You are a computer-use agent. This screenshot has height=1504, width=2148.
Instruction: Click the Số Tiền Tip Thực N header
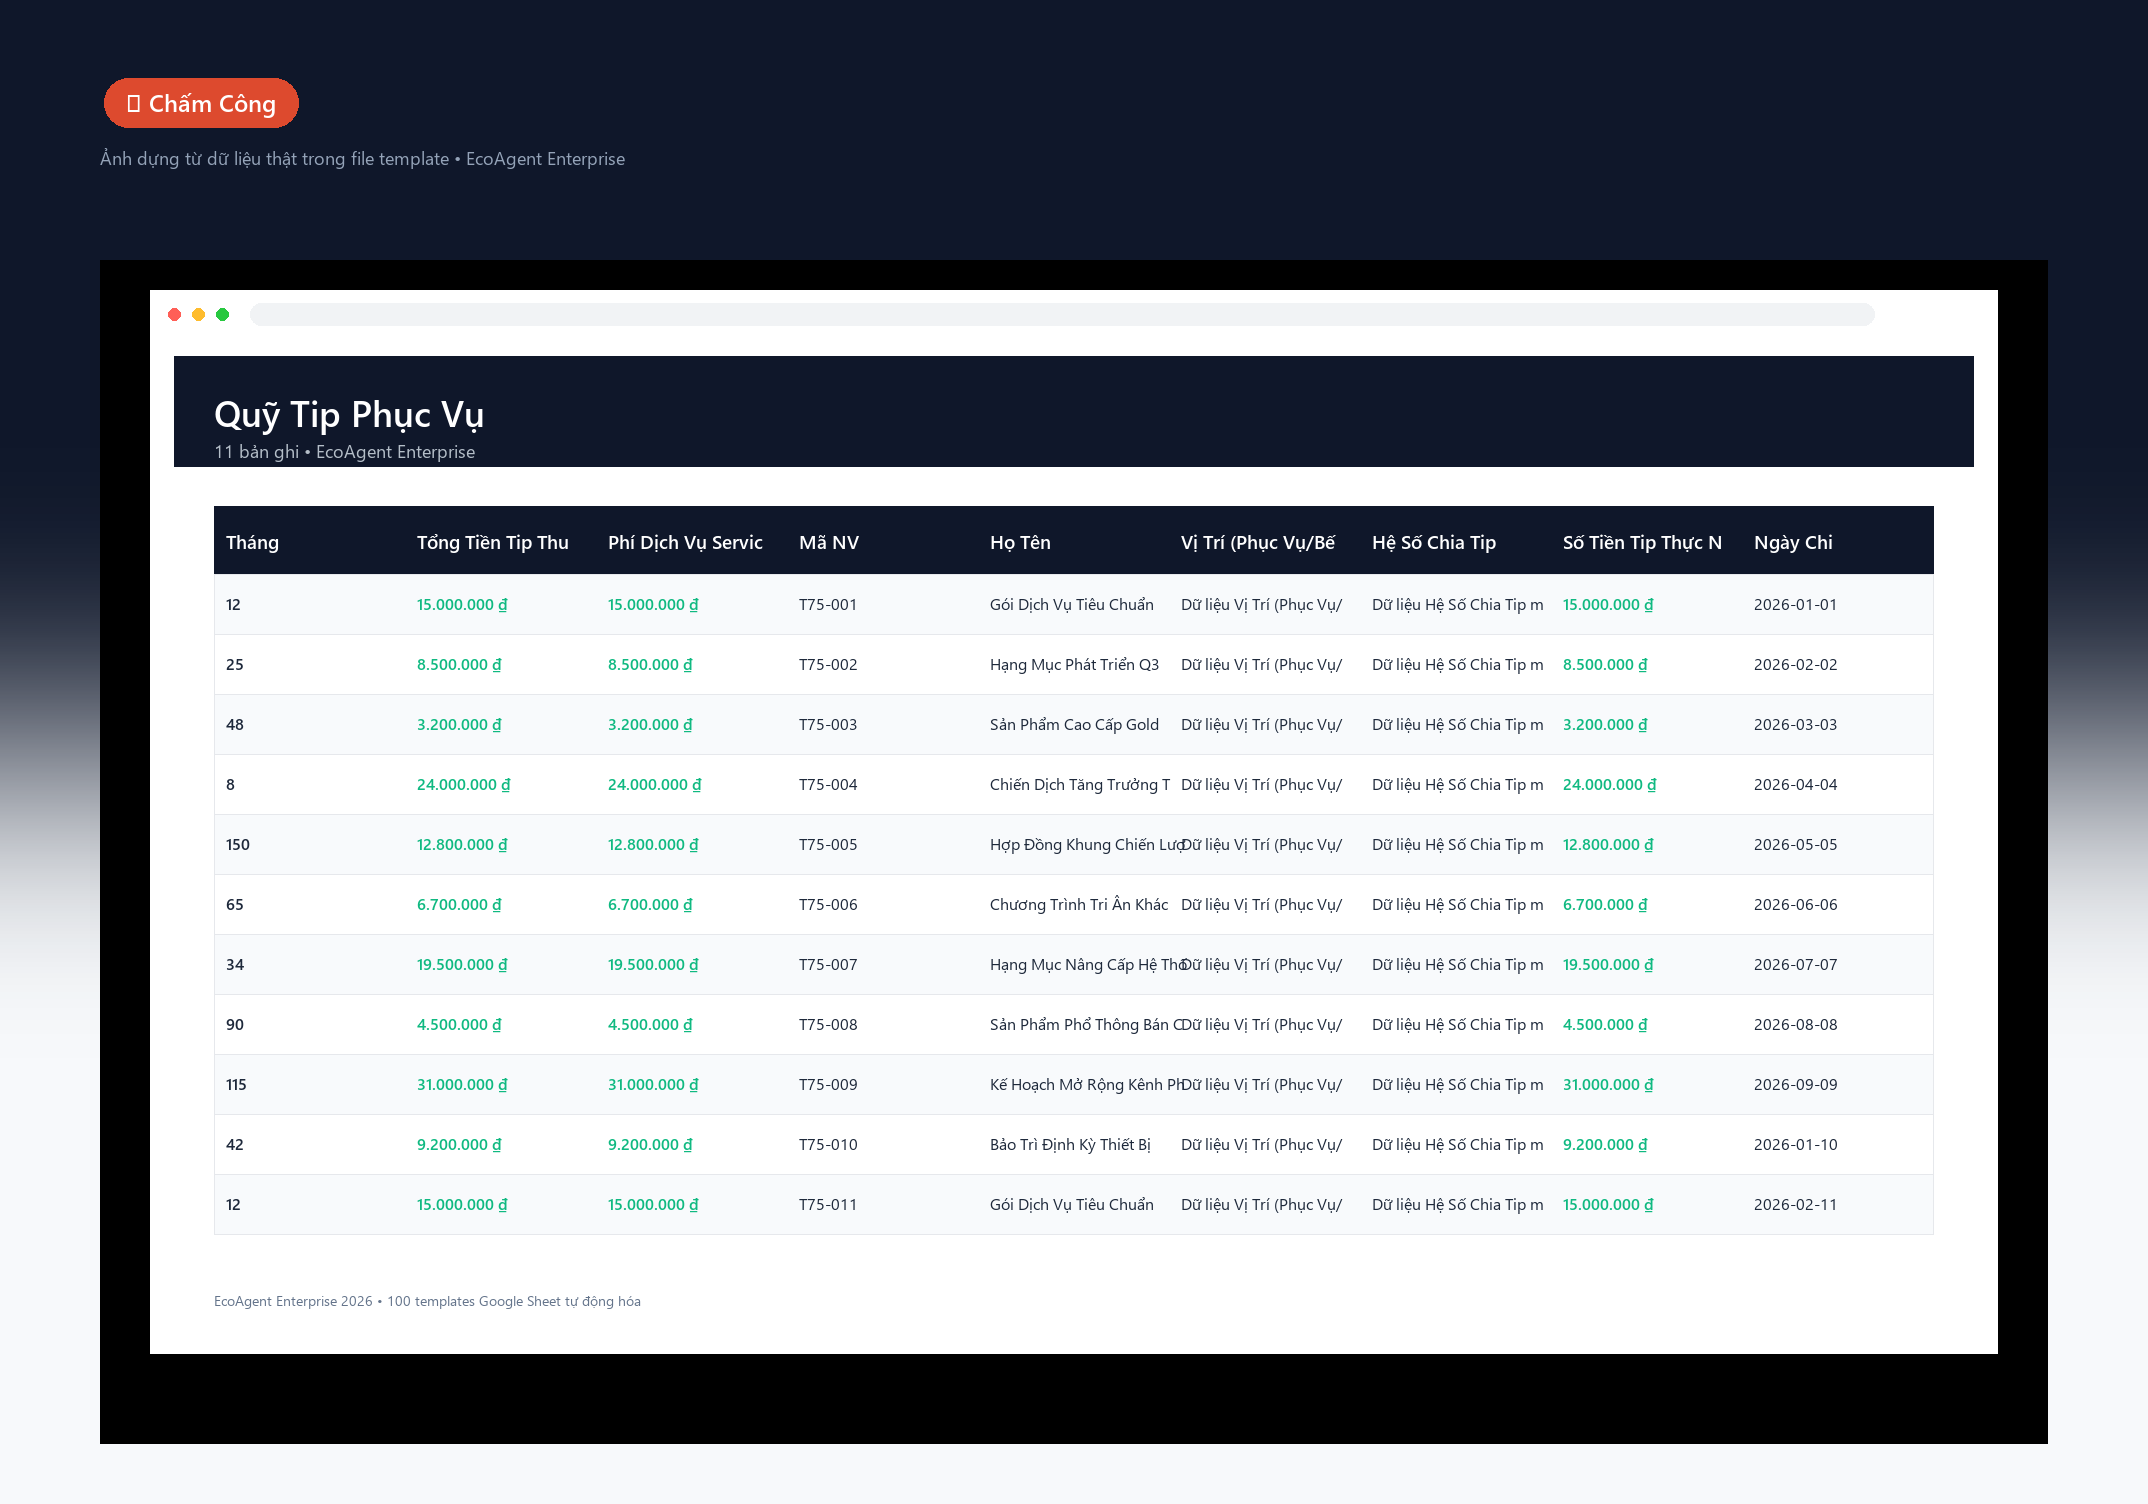(1642, 542)
